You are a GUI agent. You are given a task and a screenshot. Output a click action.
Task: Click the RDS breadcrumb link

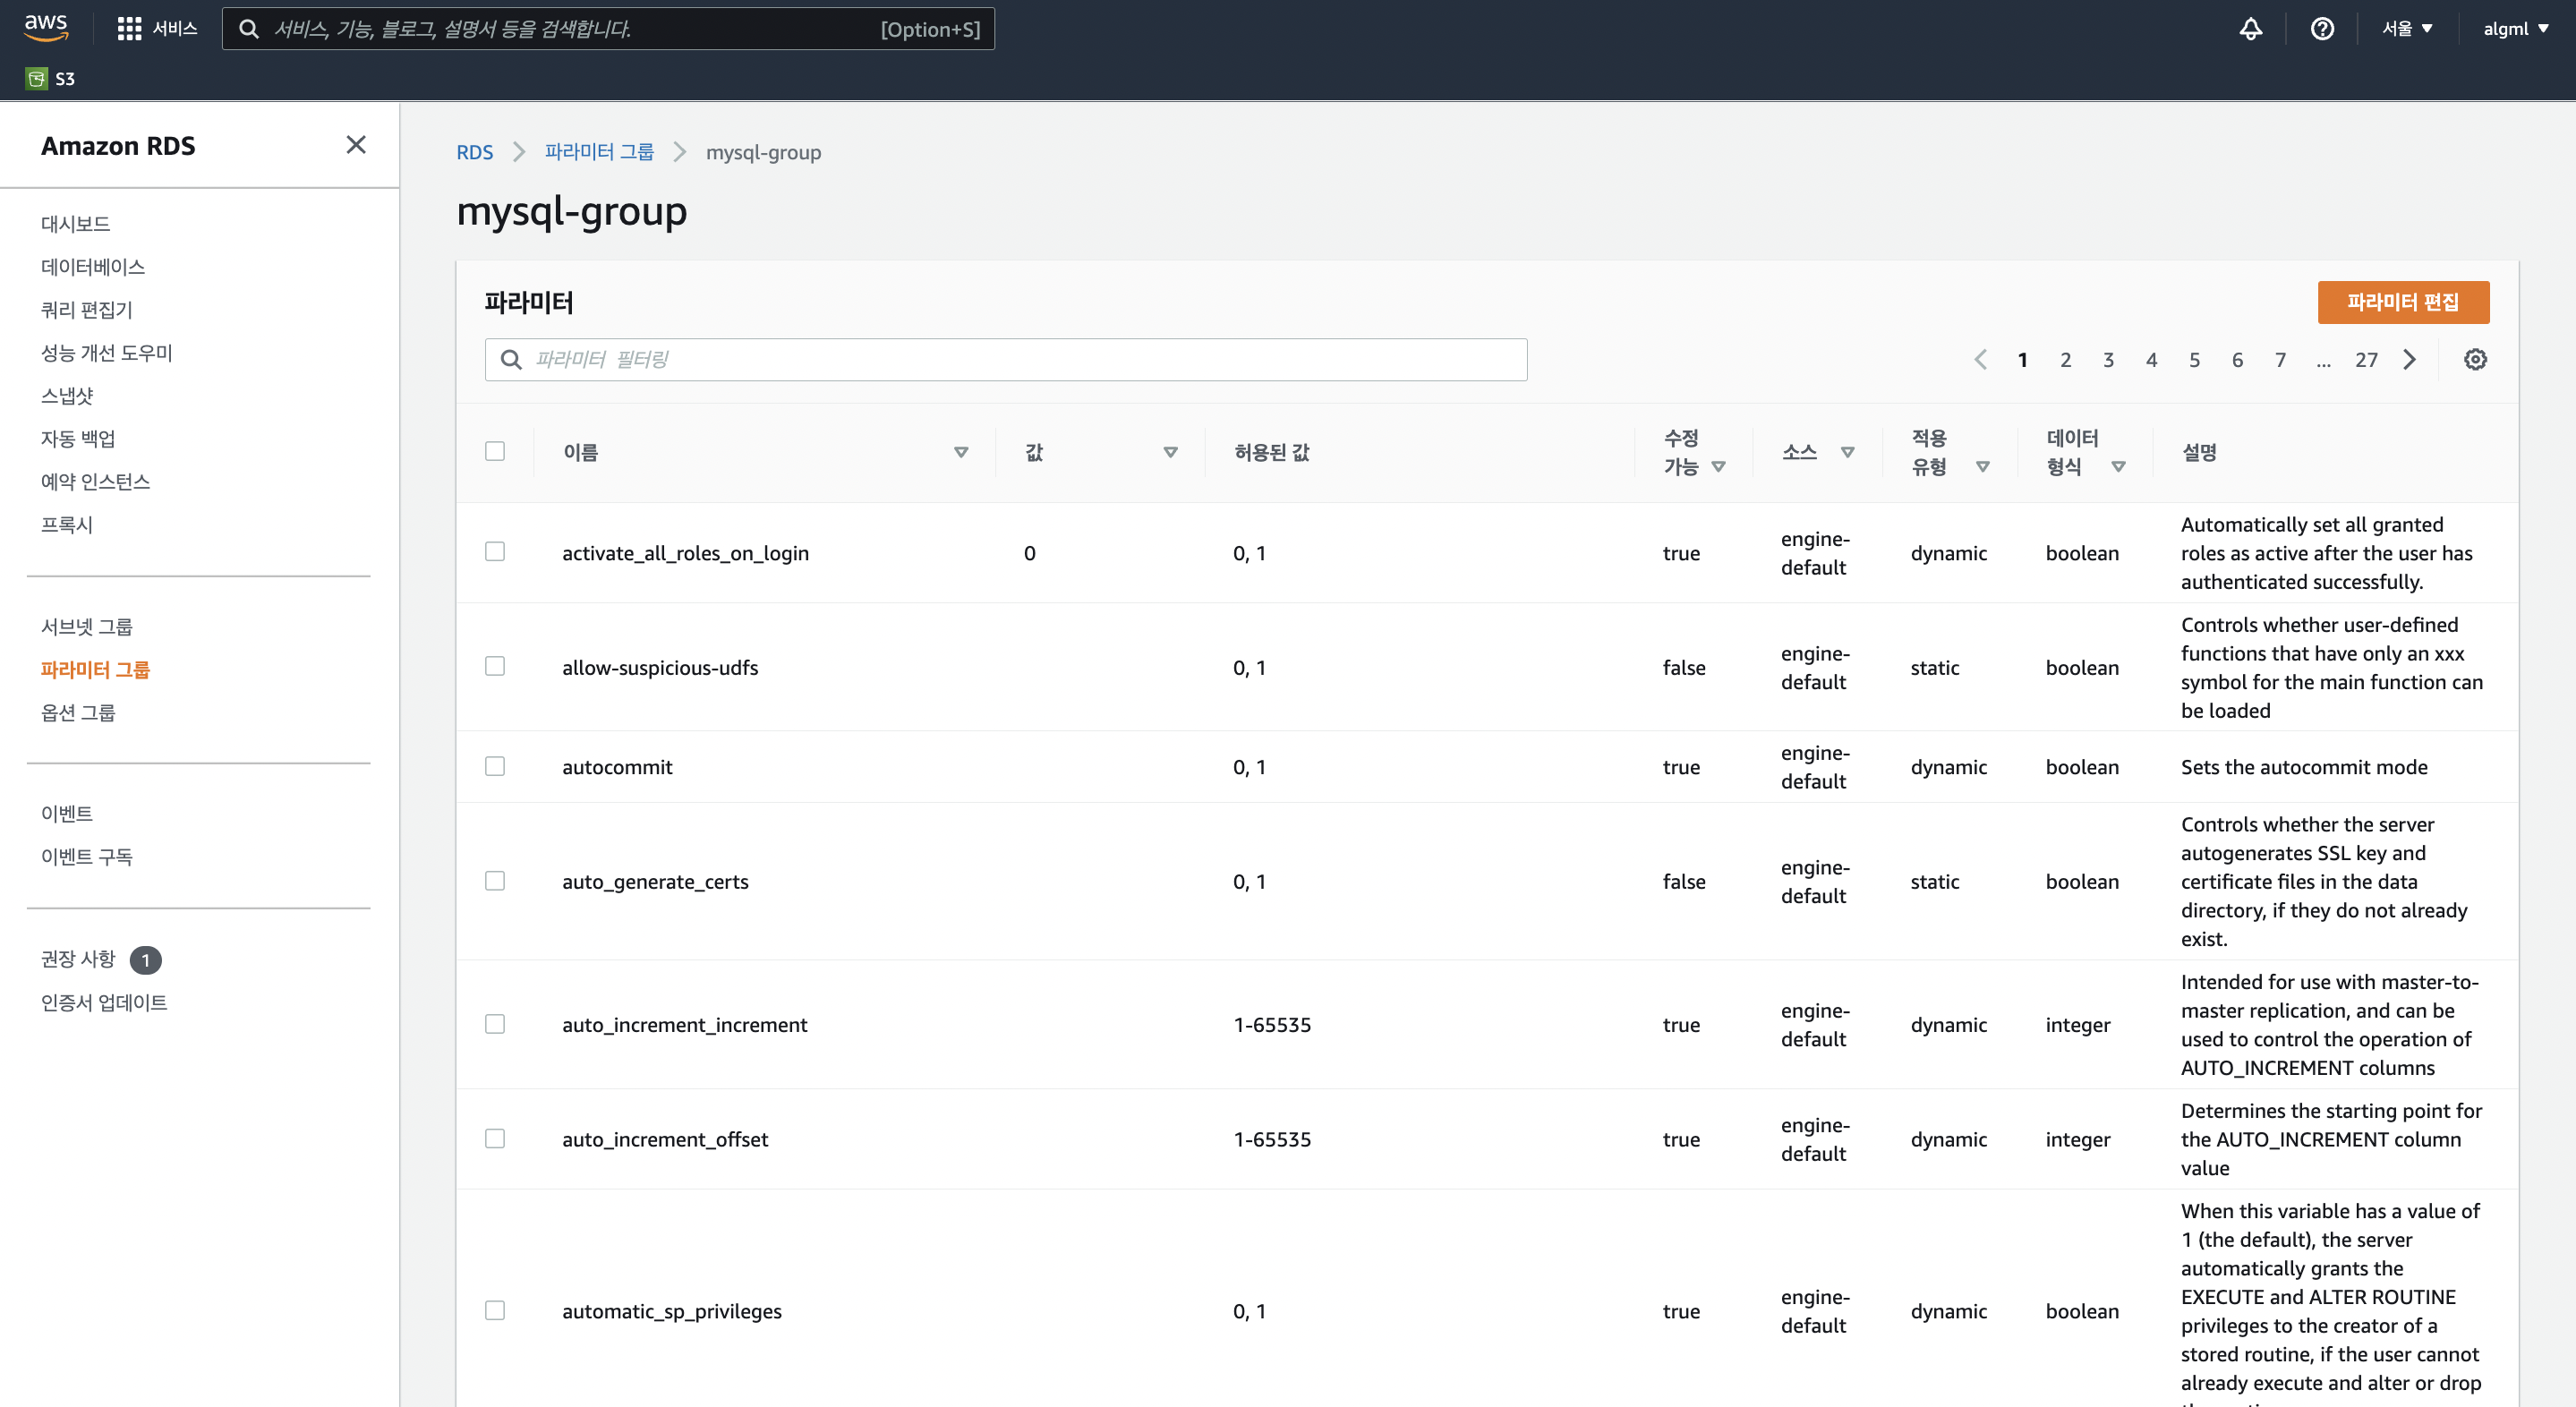475,153
